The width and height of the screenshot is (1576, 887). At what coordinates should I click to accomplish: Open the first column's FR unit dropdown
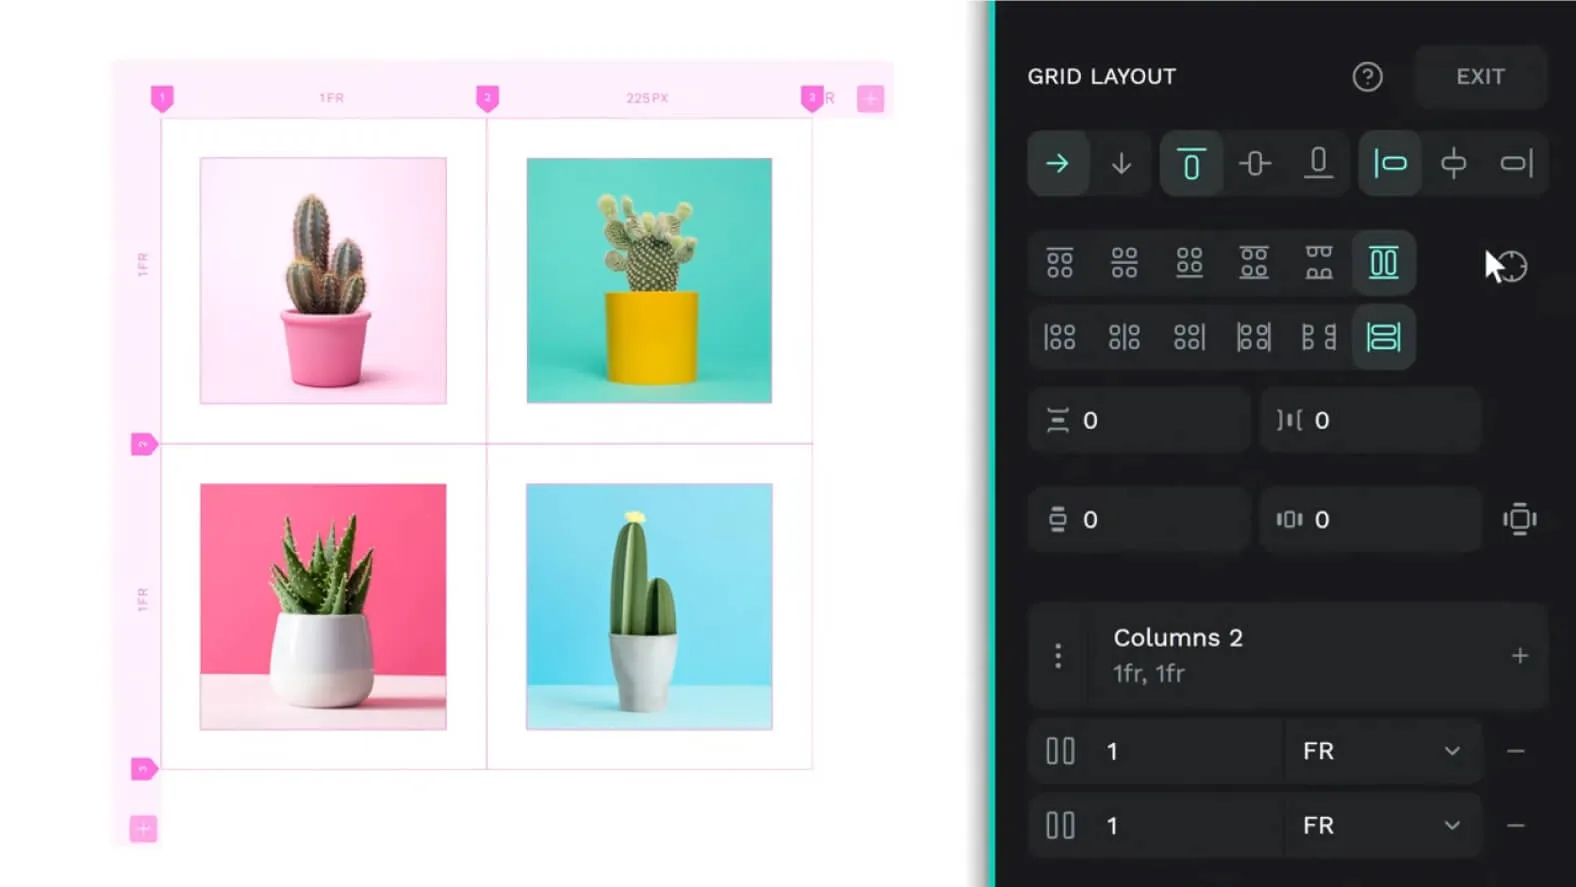(1382, 751)
